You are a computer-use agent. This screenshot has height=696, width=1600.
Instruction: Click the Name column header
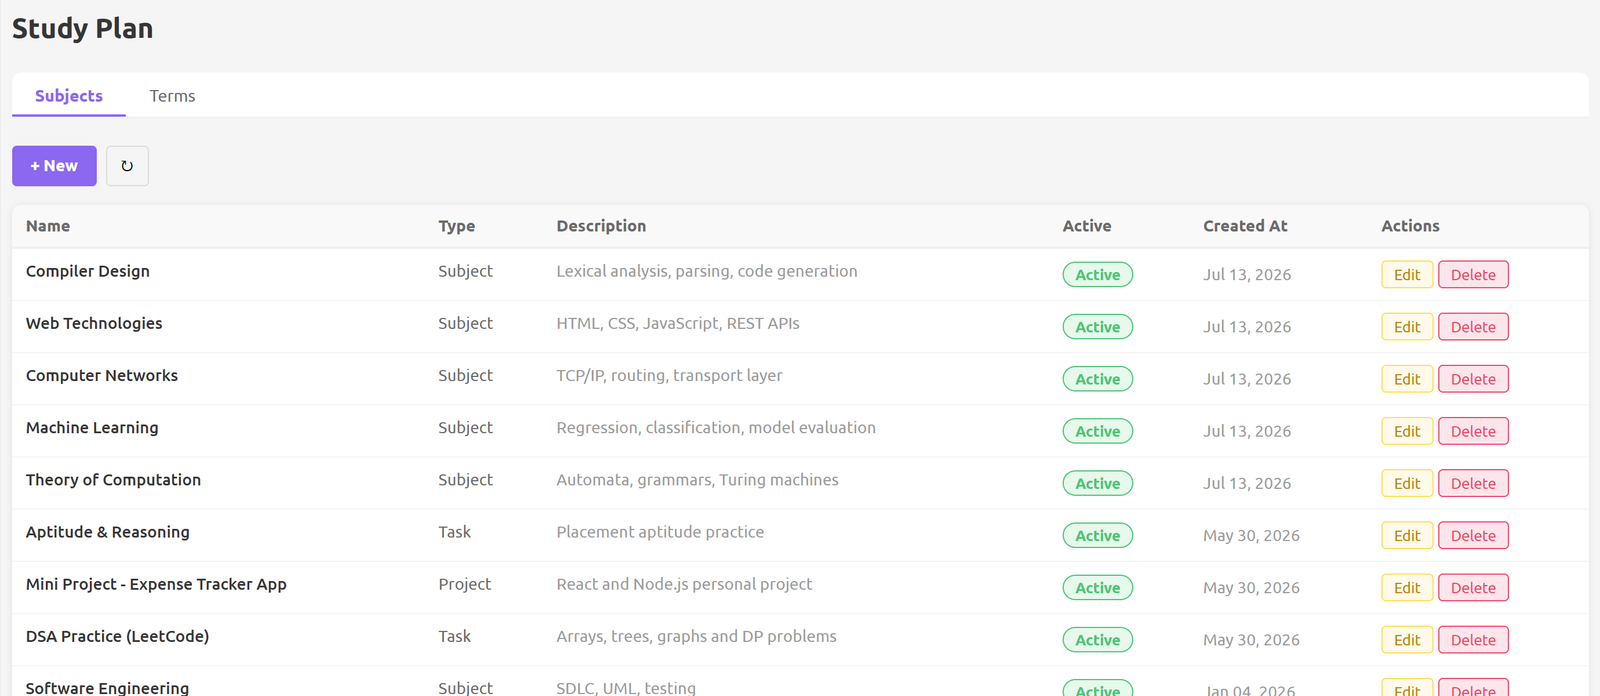(x=48, y=226)
